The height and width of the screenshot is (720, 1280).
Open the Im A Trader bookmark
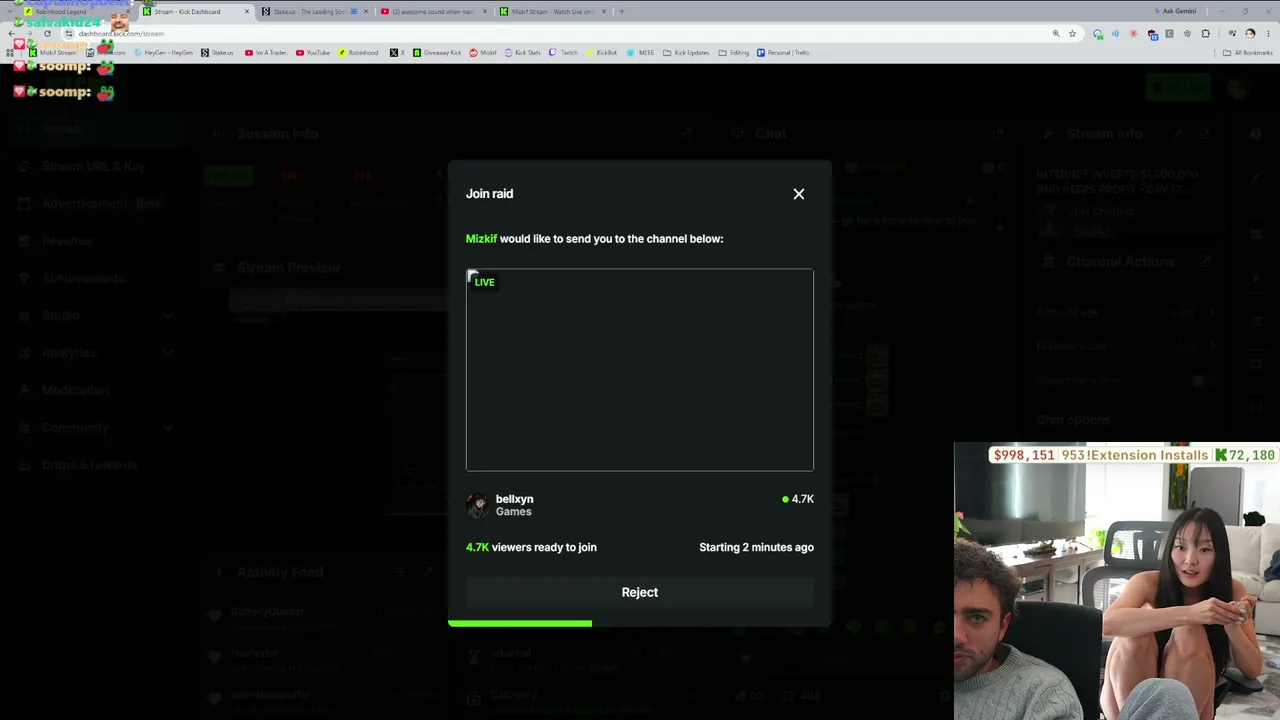coord(266,53)
